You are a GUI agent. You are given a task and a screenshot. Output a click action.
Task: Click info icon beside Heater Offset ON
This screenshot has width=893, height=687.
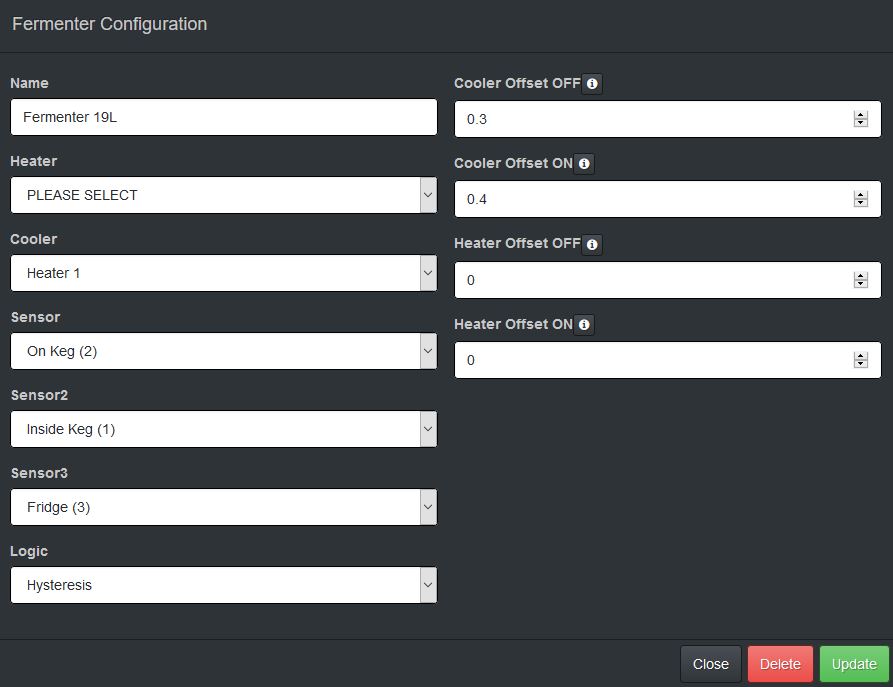[584, 325]
